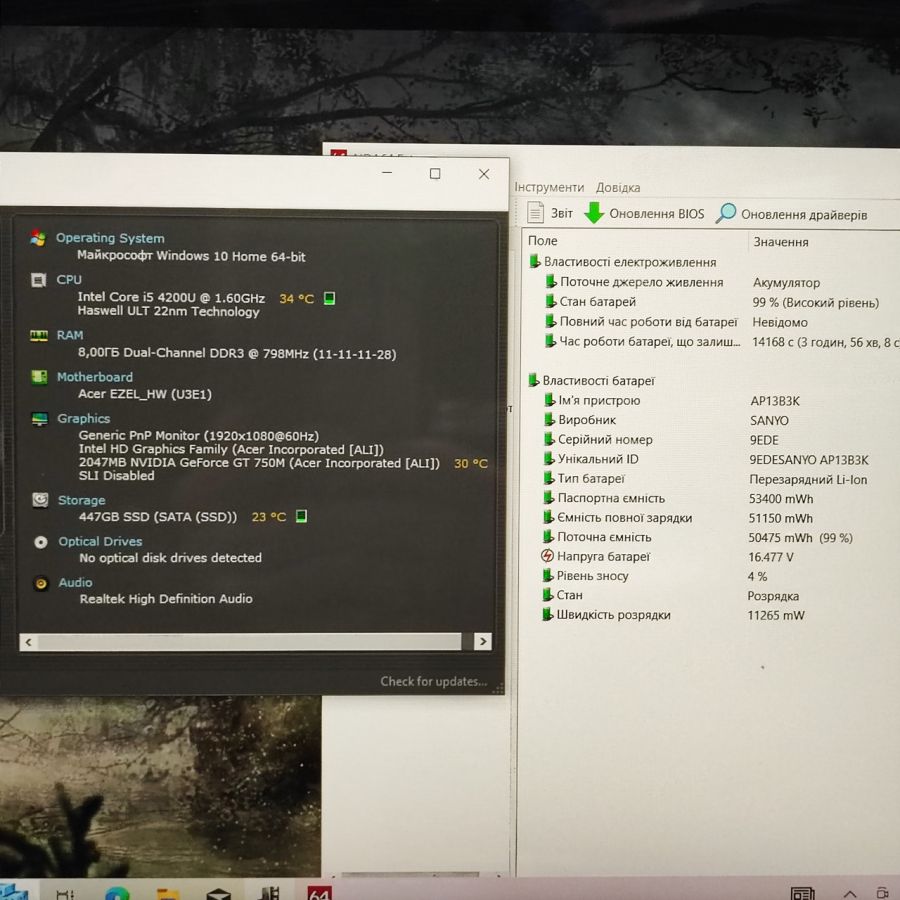Open the Graphics section link

coord(84,418)
